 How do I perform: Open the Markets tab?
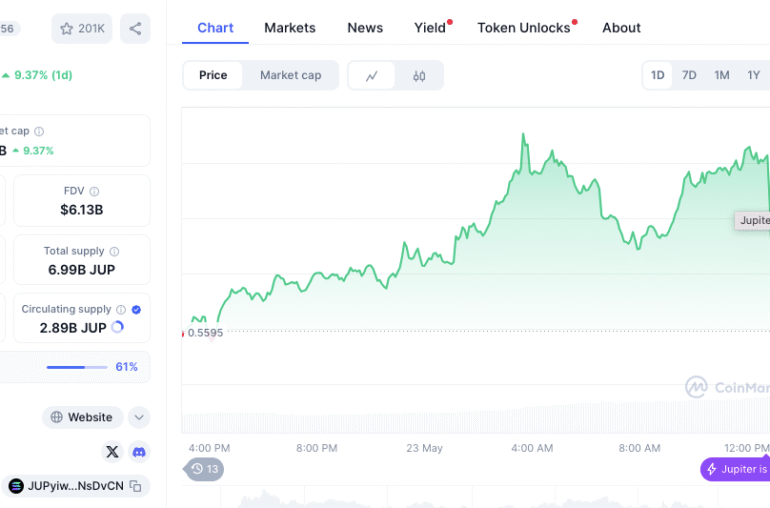point(290,28)
